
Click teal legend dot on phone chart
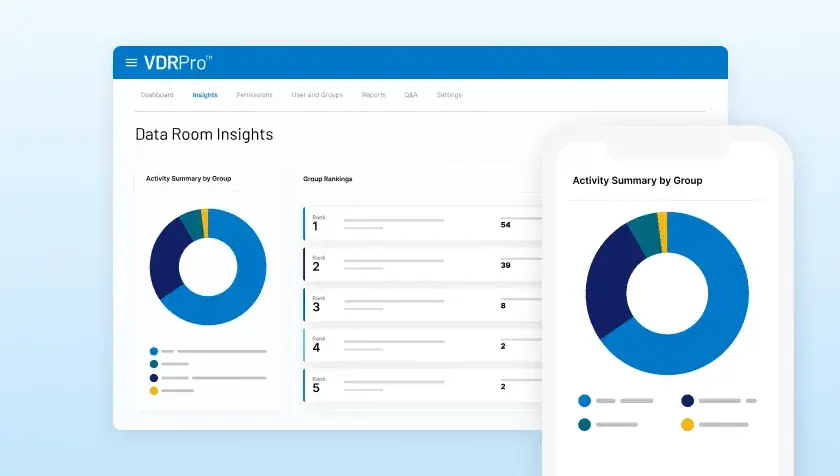(x=584, y=424)
